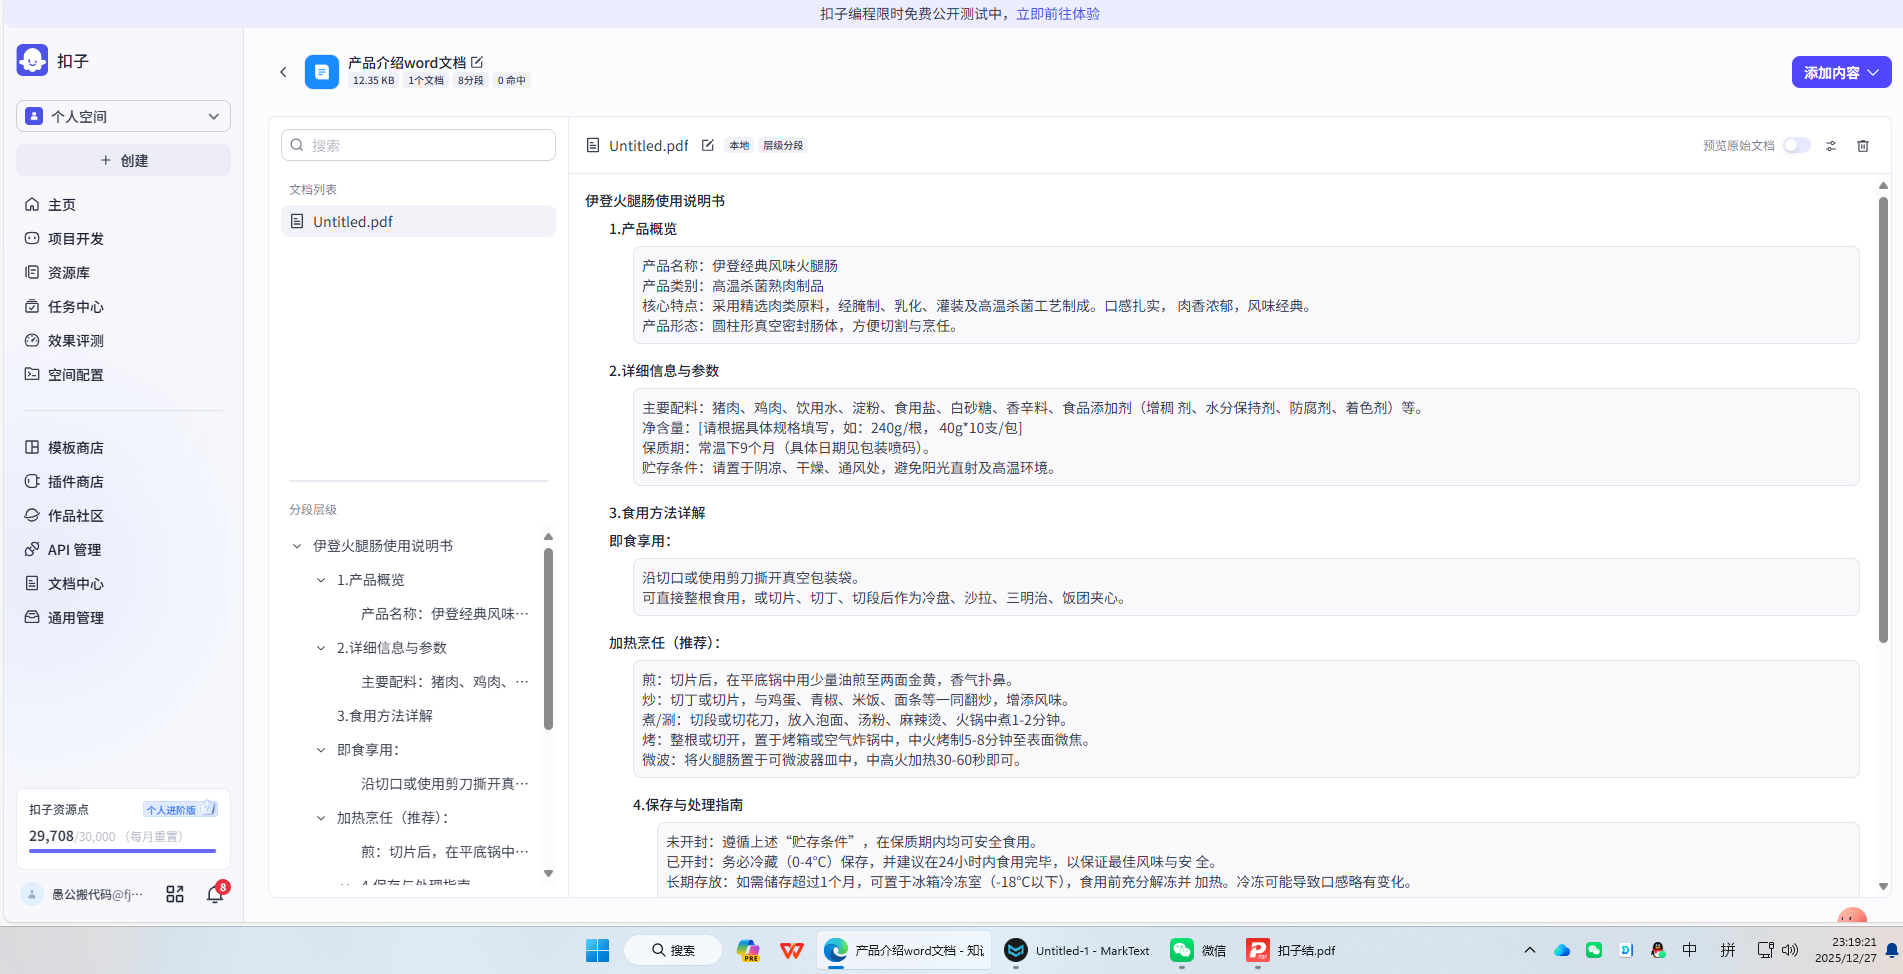Enable the 预览原始文档 toggle
This screenshot has height=974, width=1903.
click(1795, 145)
